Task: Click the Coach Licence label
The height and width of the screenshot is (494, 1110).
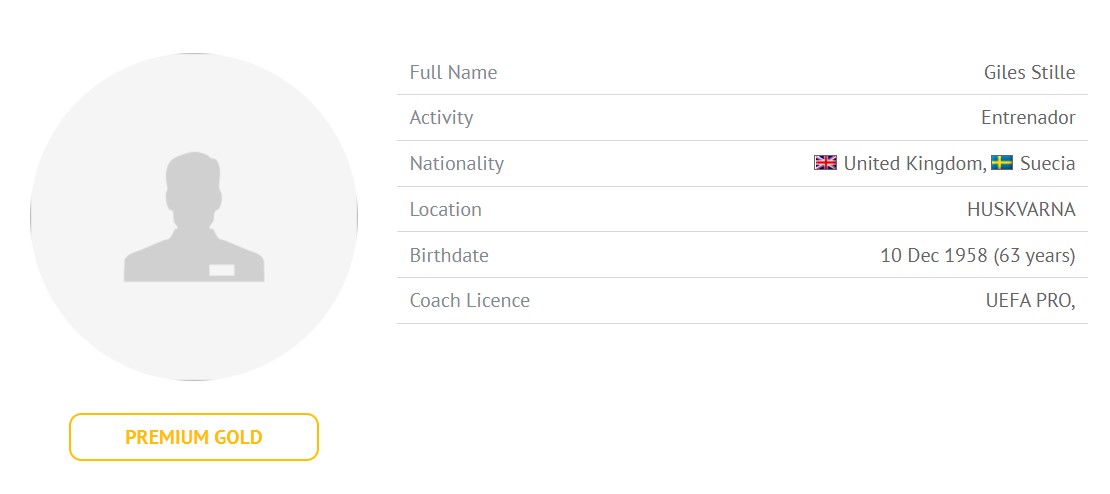Action: point(469,301)
